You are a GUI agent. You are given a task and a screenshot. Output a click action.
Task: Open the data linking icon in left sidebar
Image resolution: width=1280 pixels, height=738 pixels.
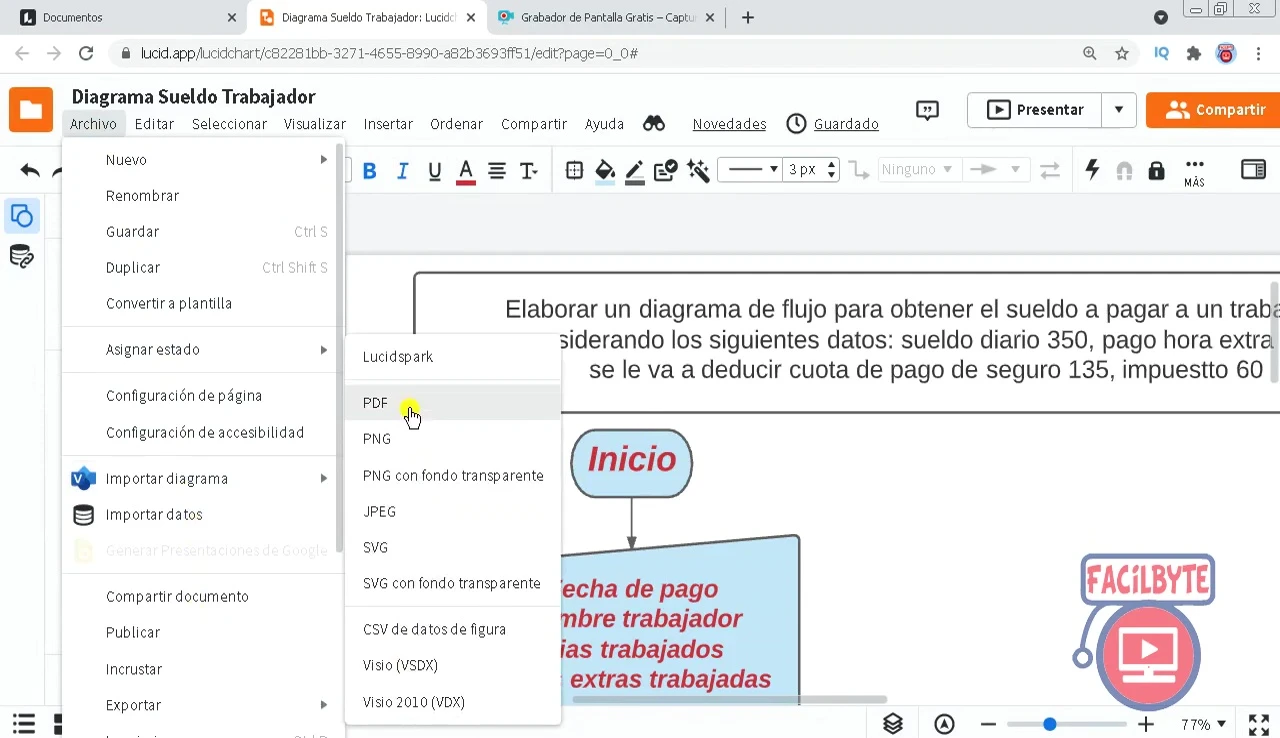[21, 257]
